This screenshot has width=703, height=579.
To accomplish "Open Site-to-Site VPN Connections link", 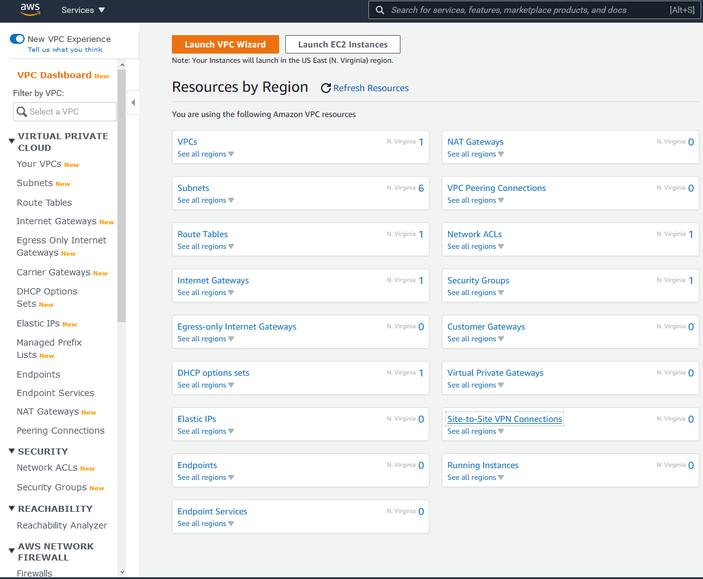I will (x=504, y=419).
